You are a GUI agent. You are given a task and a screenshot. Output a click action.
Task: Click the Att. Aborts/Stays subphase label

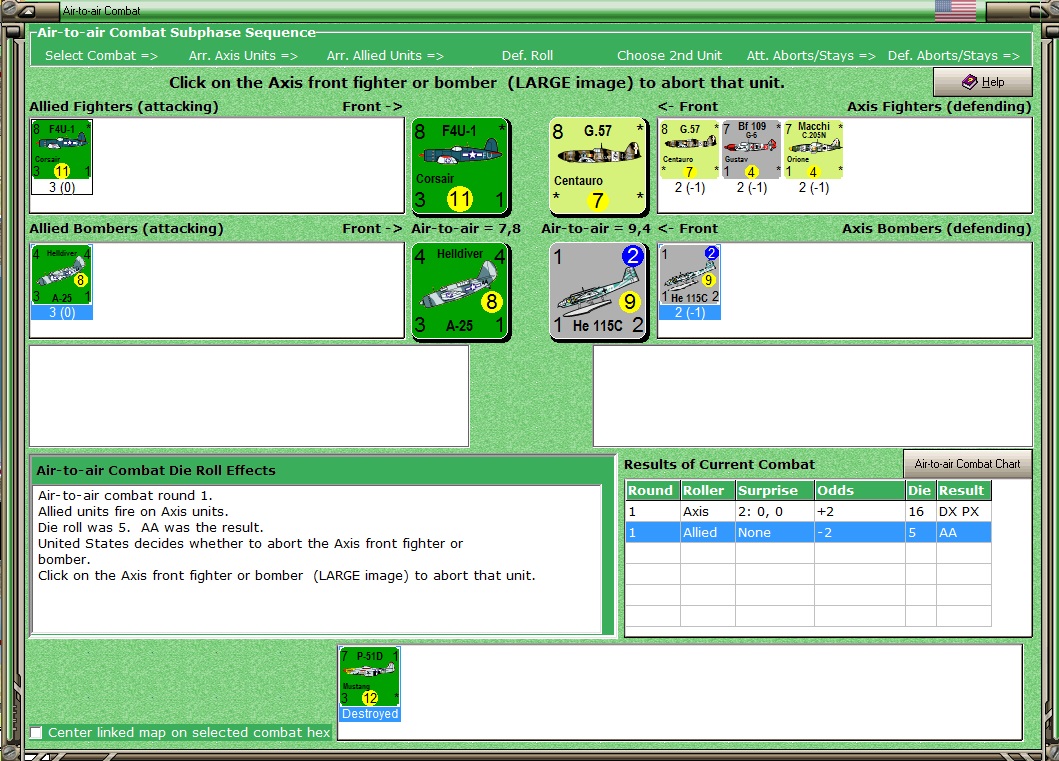pyautogui.click(x=811, y=56)
